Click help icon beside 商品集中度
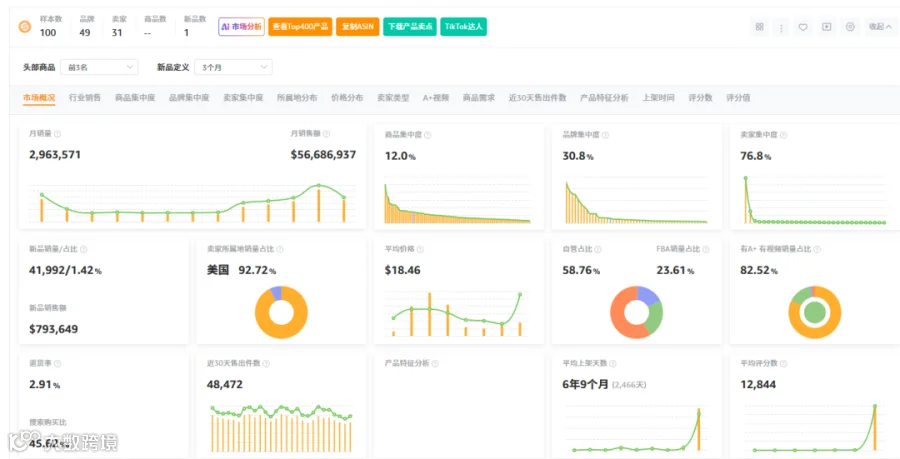The height and width of the screenshot is (459, 900). tap(428, 135)
